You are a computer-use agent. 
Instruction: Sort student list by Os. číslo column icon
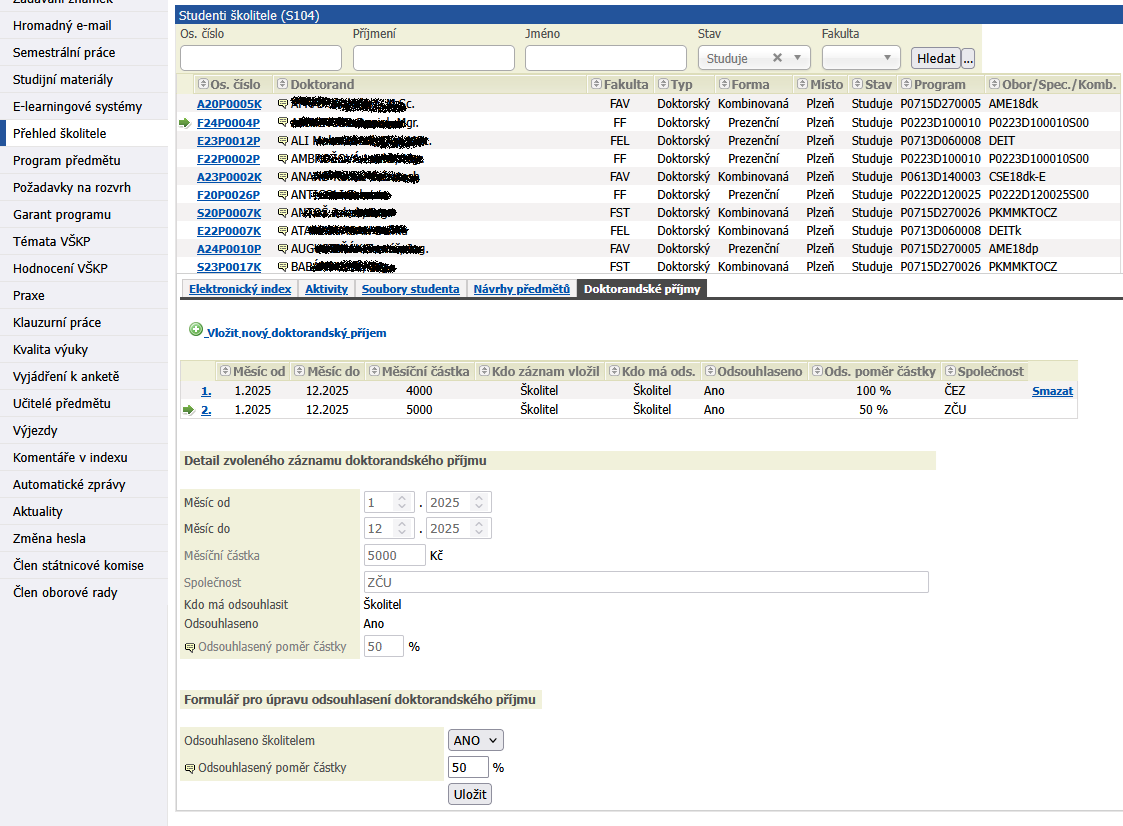[203, 85]
